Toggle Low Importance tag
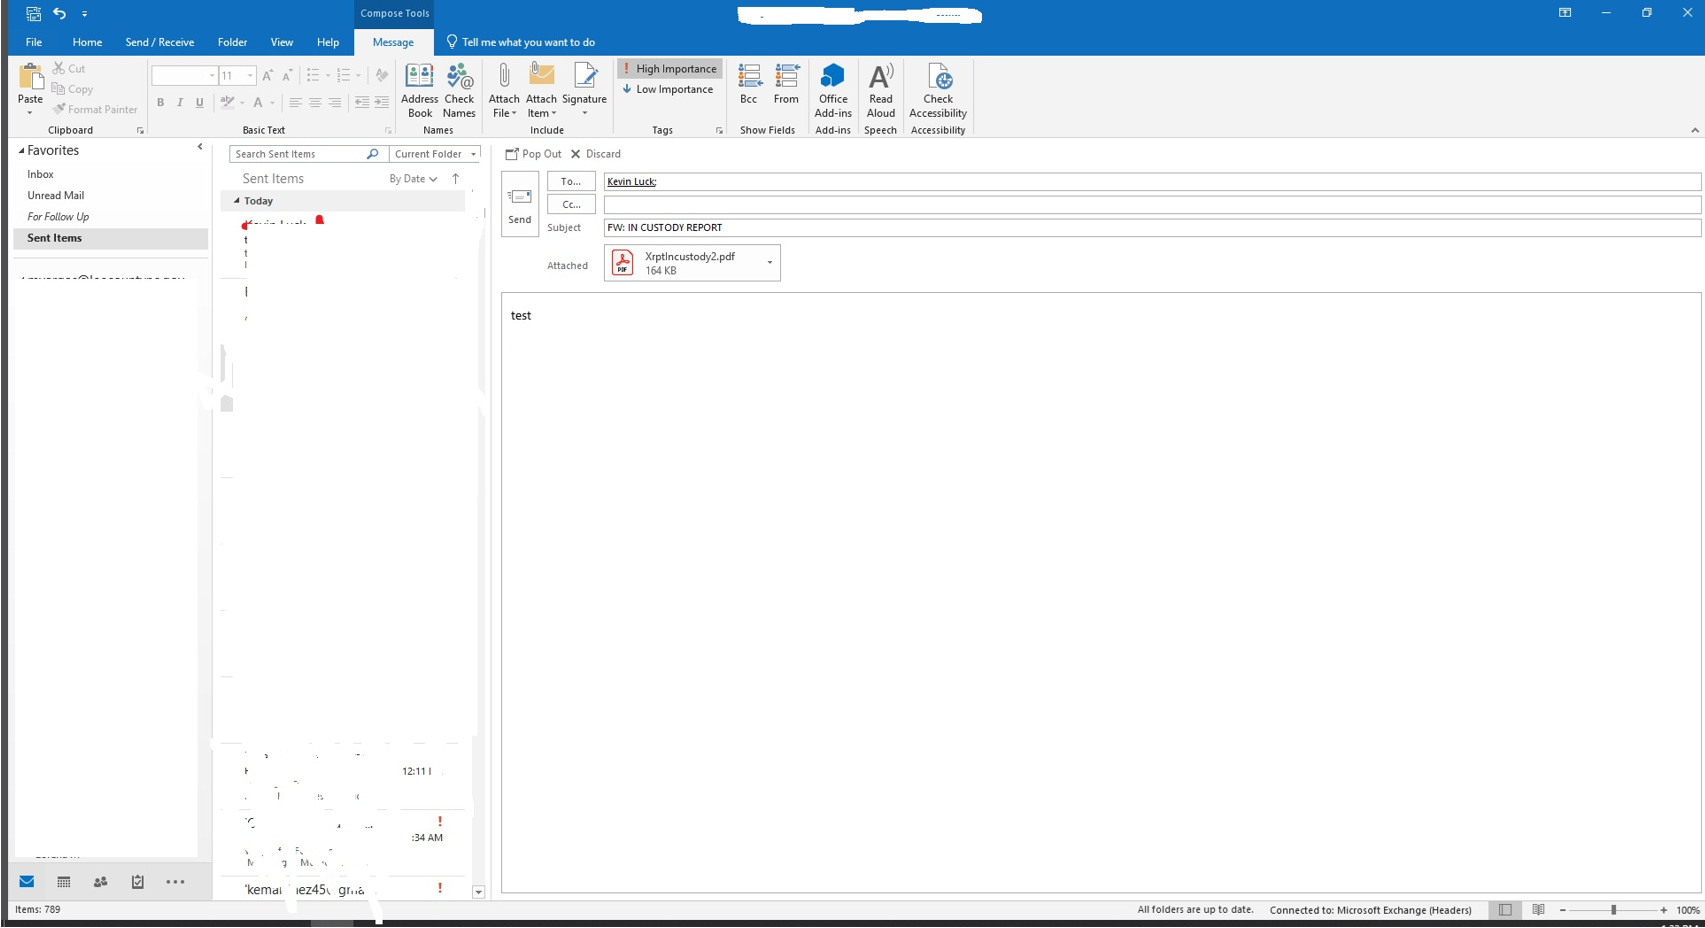This screenshot has height=928, width=1705. point(667,89)
